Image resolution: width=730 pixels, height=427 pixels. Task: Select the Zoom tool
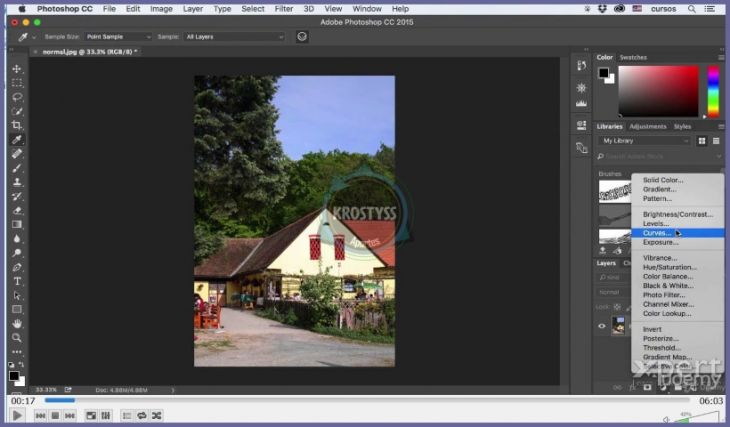[17, 338]
